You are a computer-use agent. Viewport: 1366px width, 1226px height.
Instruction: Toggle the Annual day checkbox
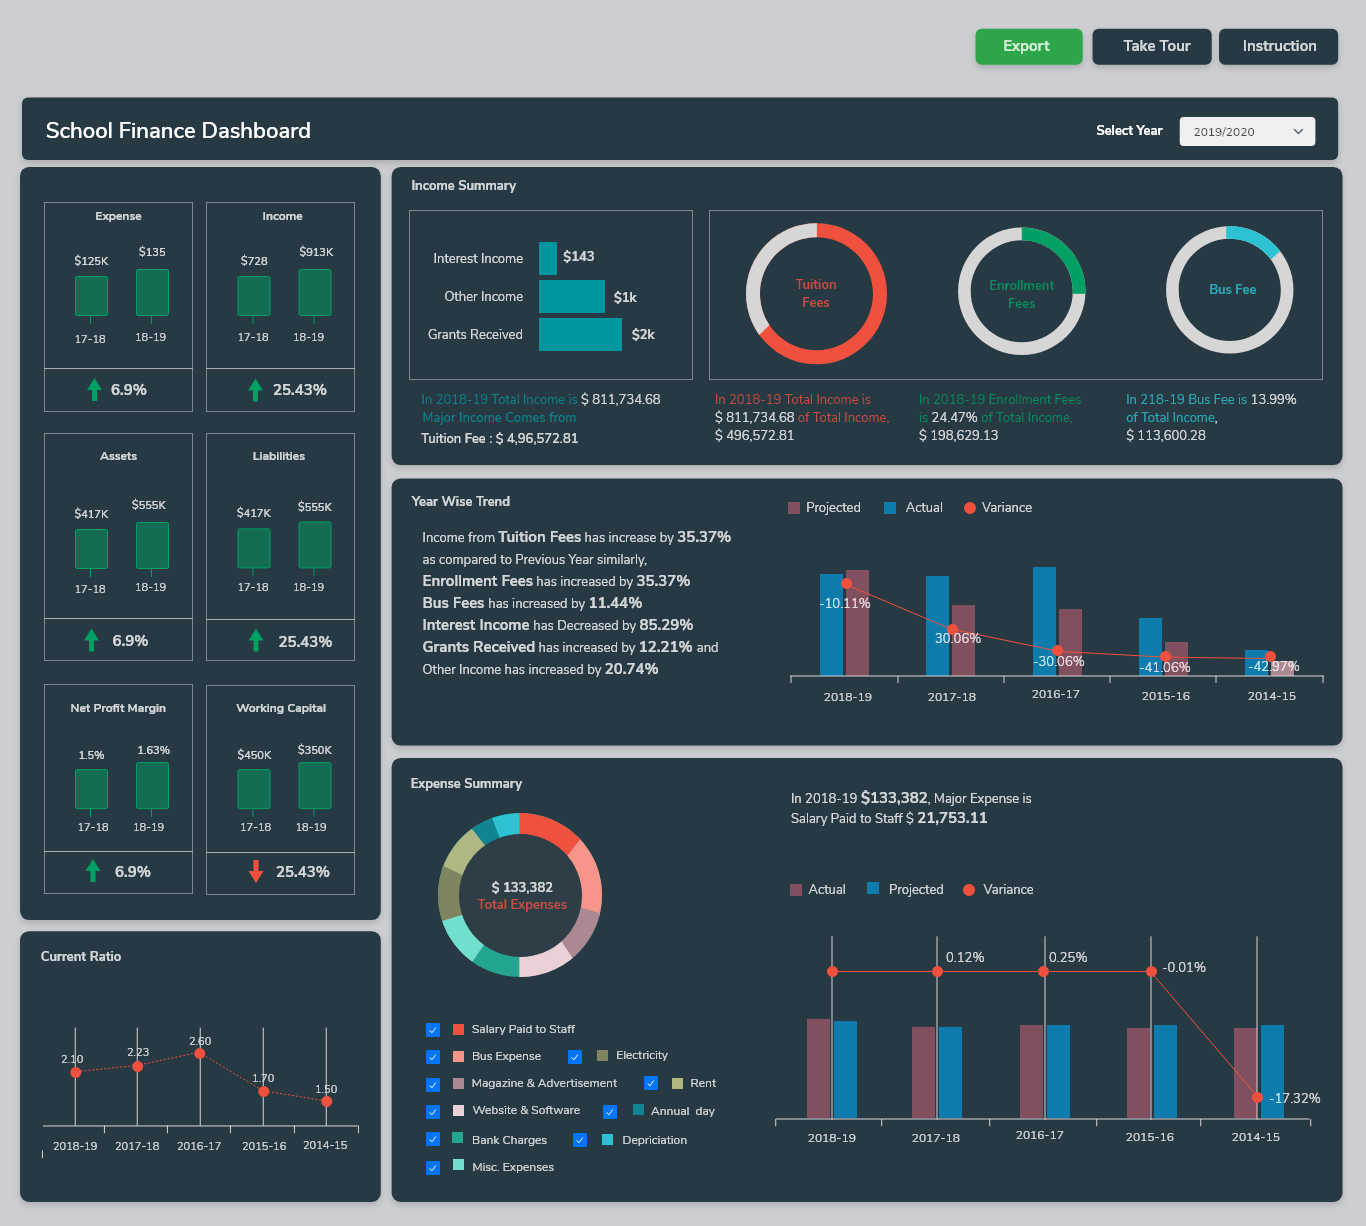click(x=610, y=1112)
